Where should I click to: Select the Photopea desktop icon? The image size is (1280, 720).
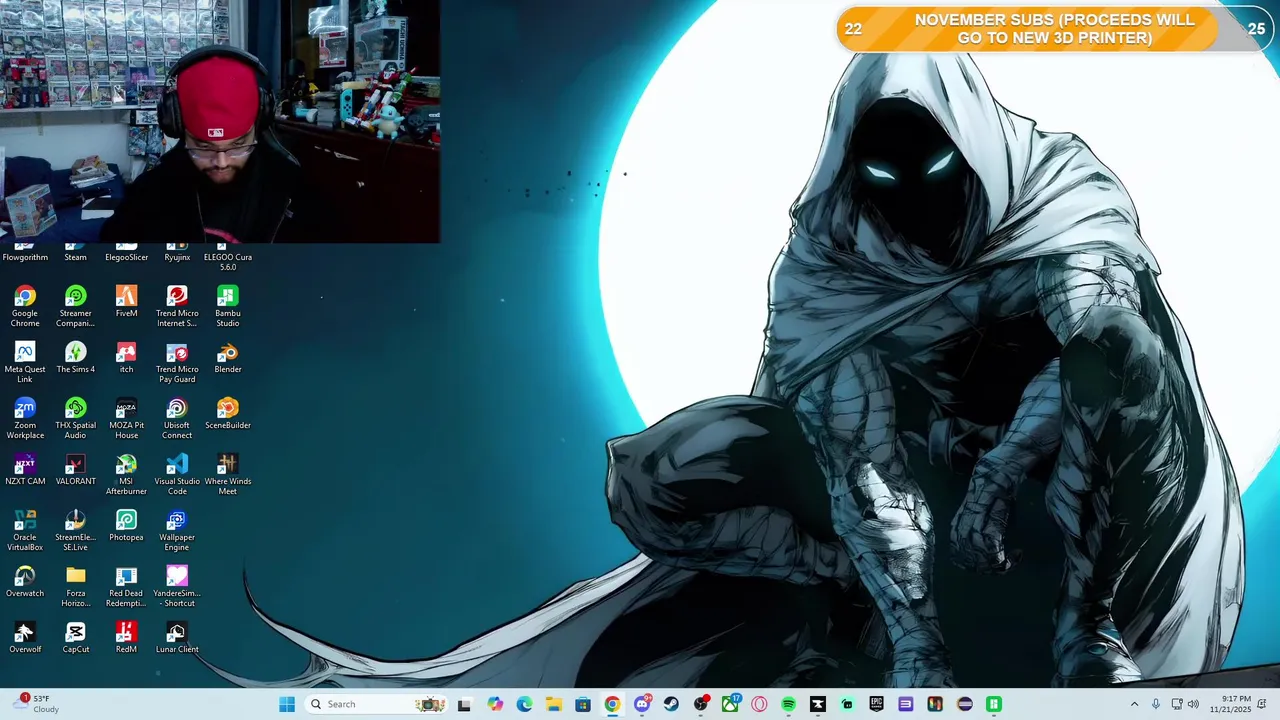pos(126,525)
